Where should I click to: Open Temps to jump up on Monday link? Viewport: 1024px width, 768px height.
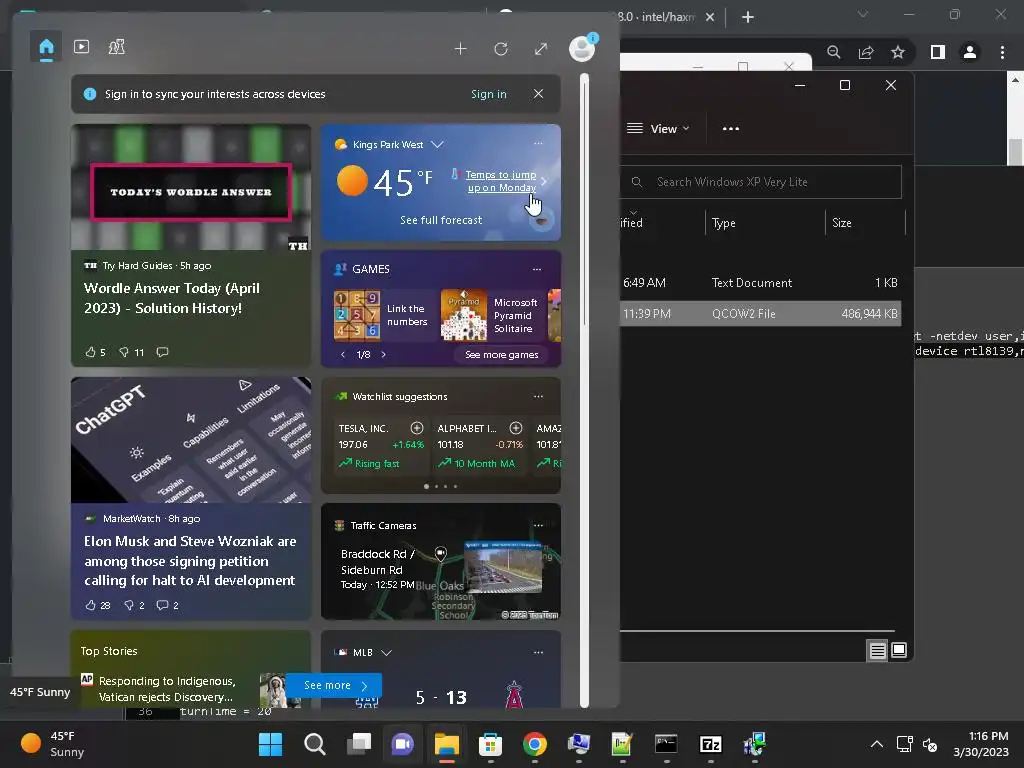(x=501, y=181)
